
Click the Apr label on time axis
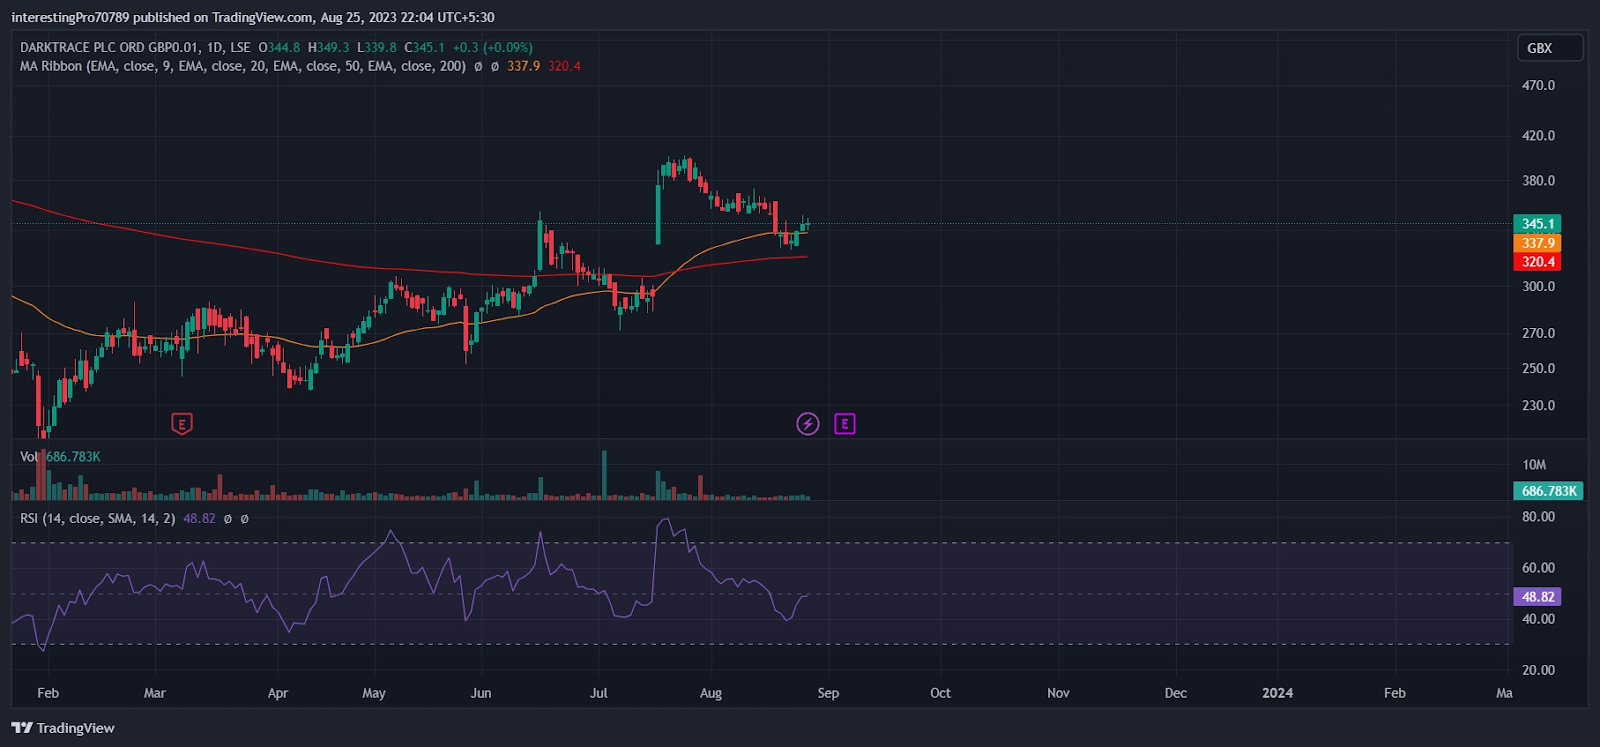pyautogui.click(x=278, y=693)
